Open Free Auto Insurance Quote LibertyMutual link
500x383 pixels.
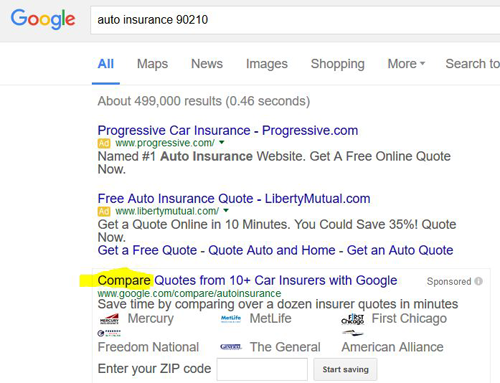[234, 198]
